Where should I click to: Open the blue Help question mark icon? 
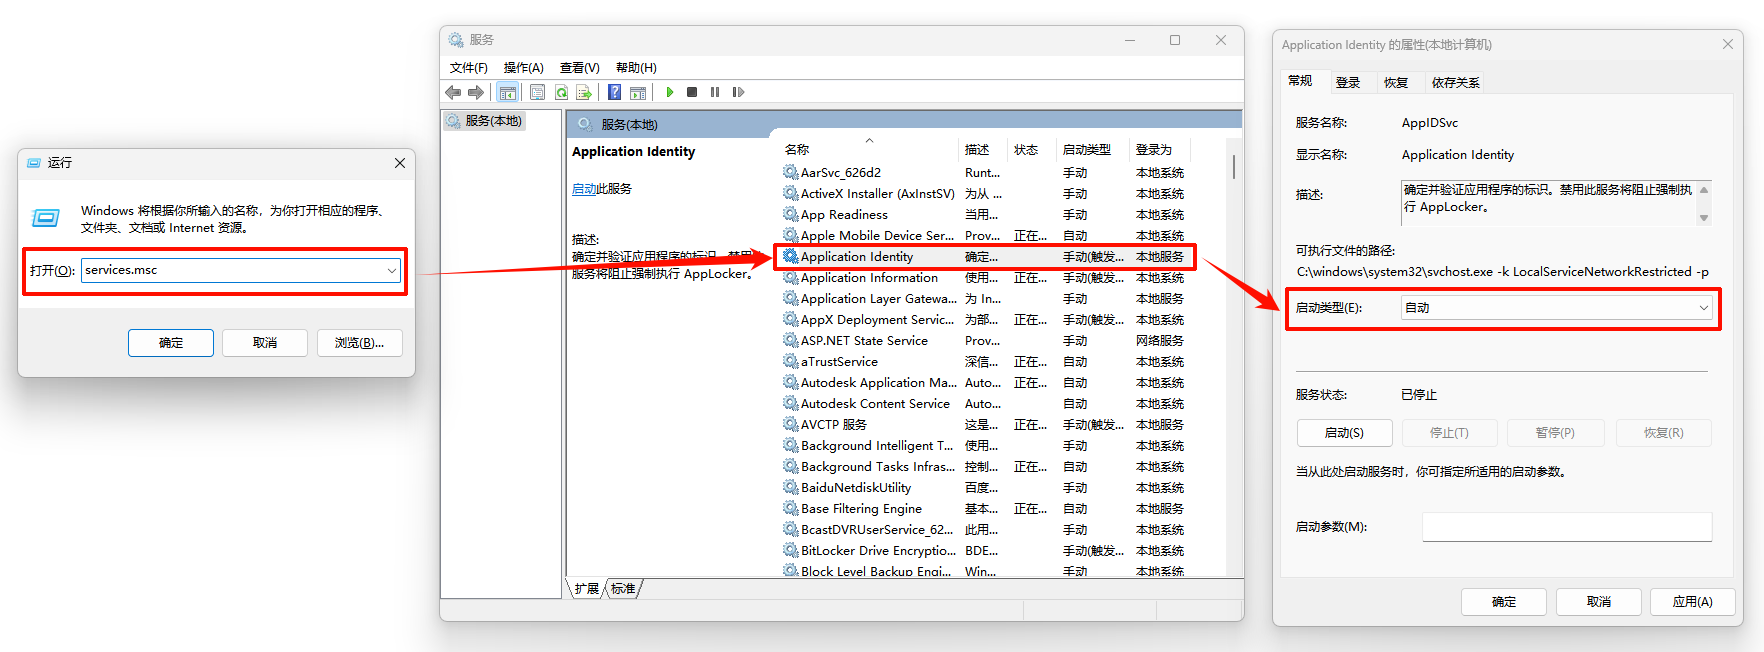(x=614, y=92)
